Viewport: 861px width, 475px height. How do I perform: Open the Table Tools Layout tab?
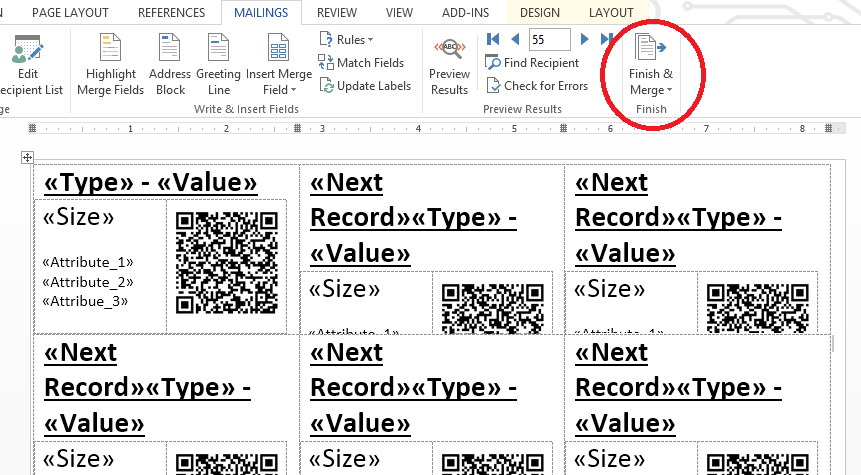pos(611,13)
